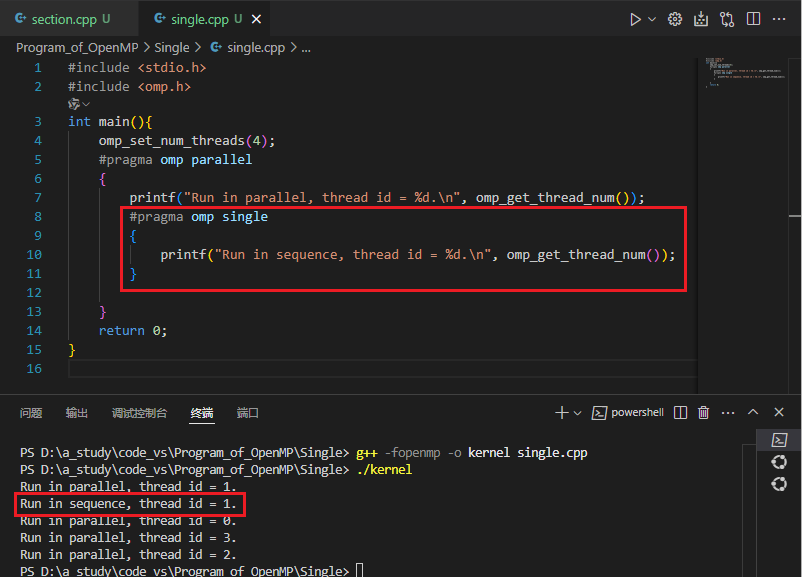
Task: Click the compare changes icon in editor toolbar
Action: 727,19
